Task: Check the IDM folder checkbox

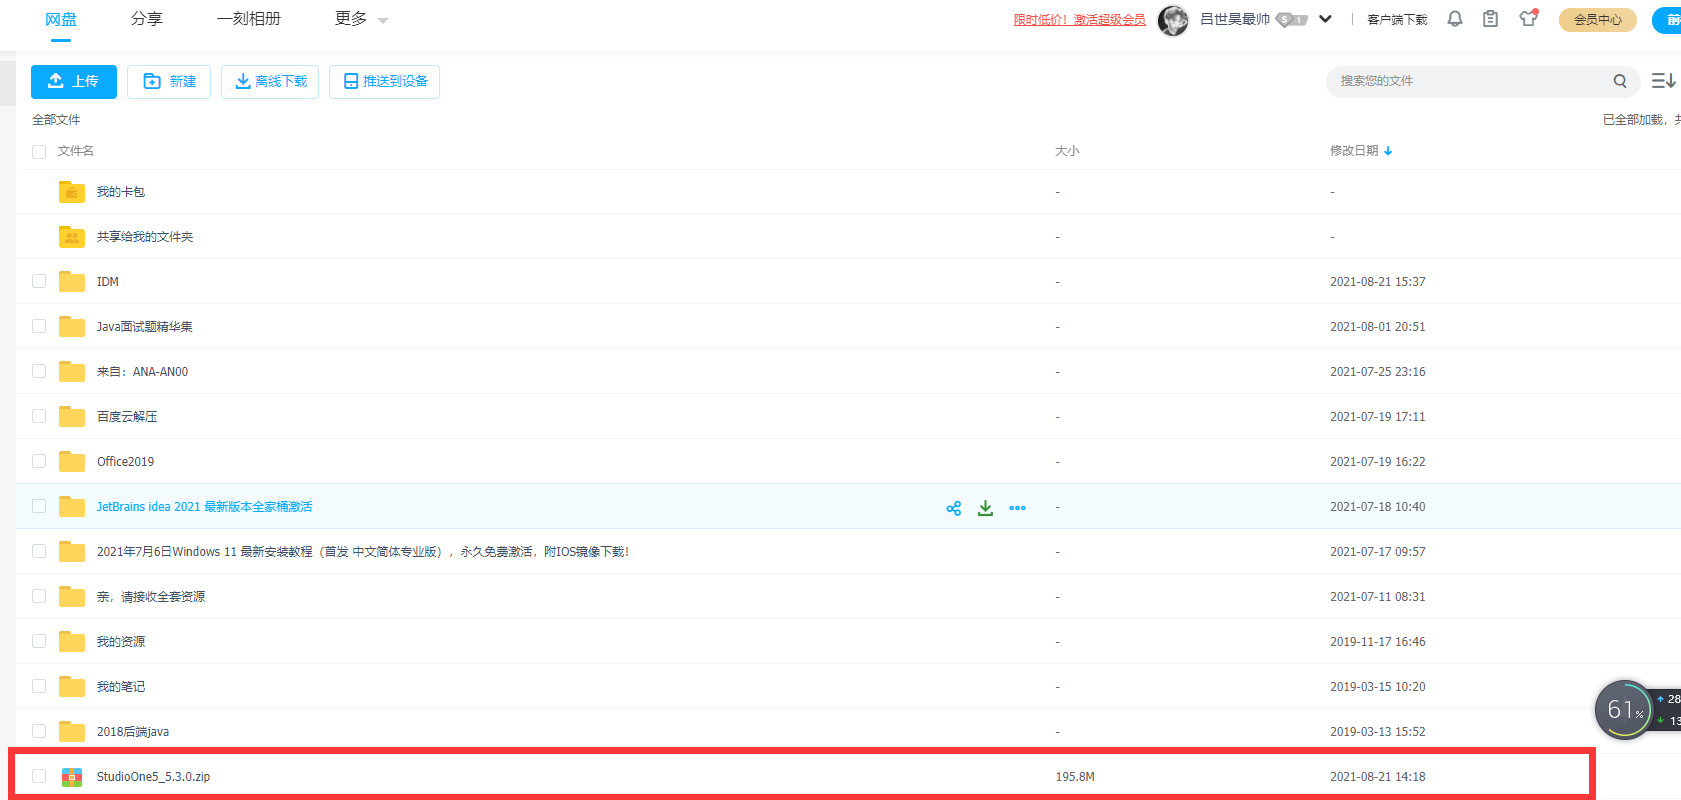Action: tap(39, 281)
